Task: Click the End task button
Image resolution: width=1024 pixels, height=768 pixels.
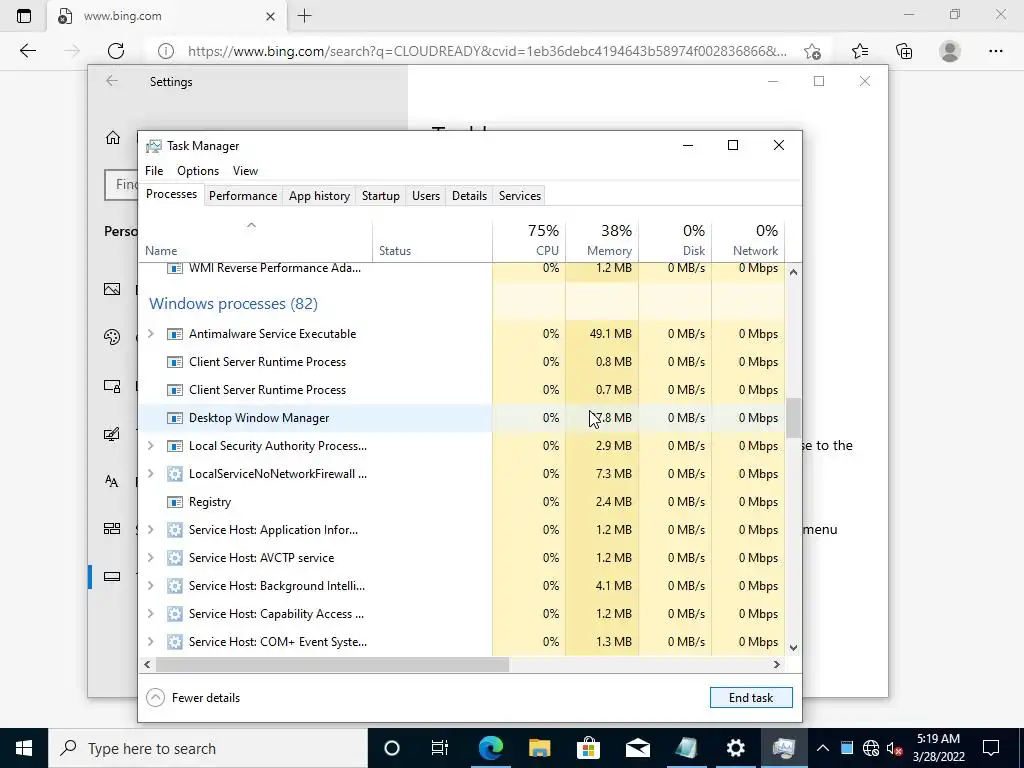Action: 751,697
